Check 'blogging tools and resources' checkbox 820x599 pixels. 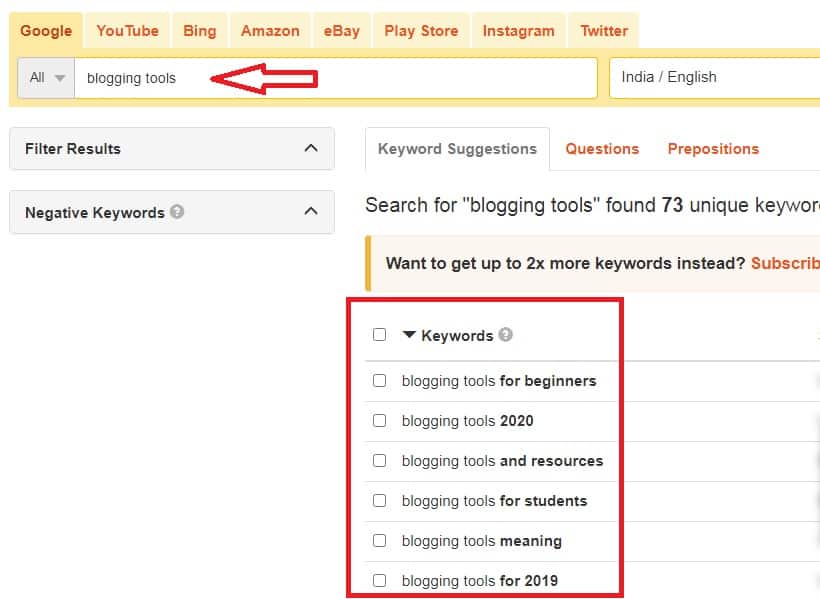click(380, 460)
